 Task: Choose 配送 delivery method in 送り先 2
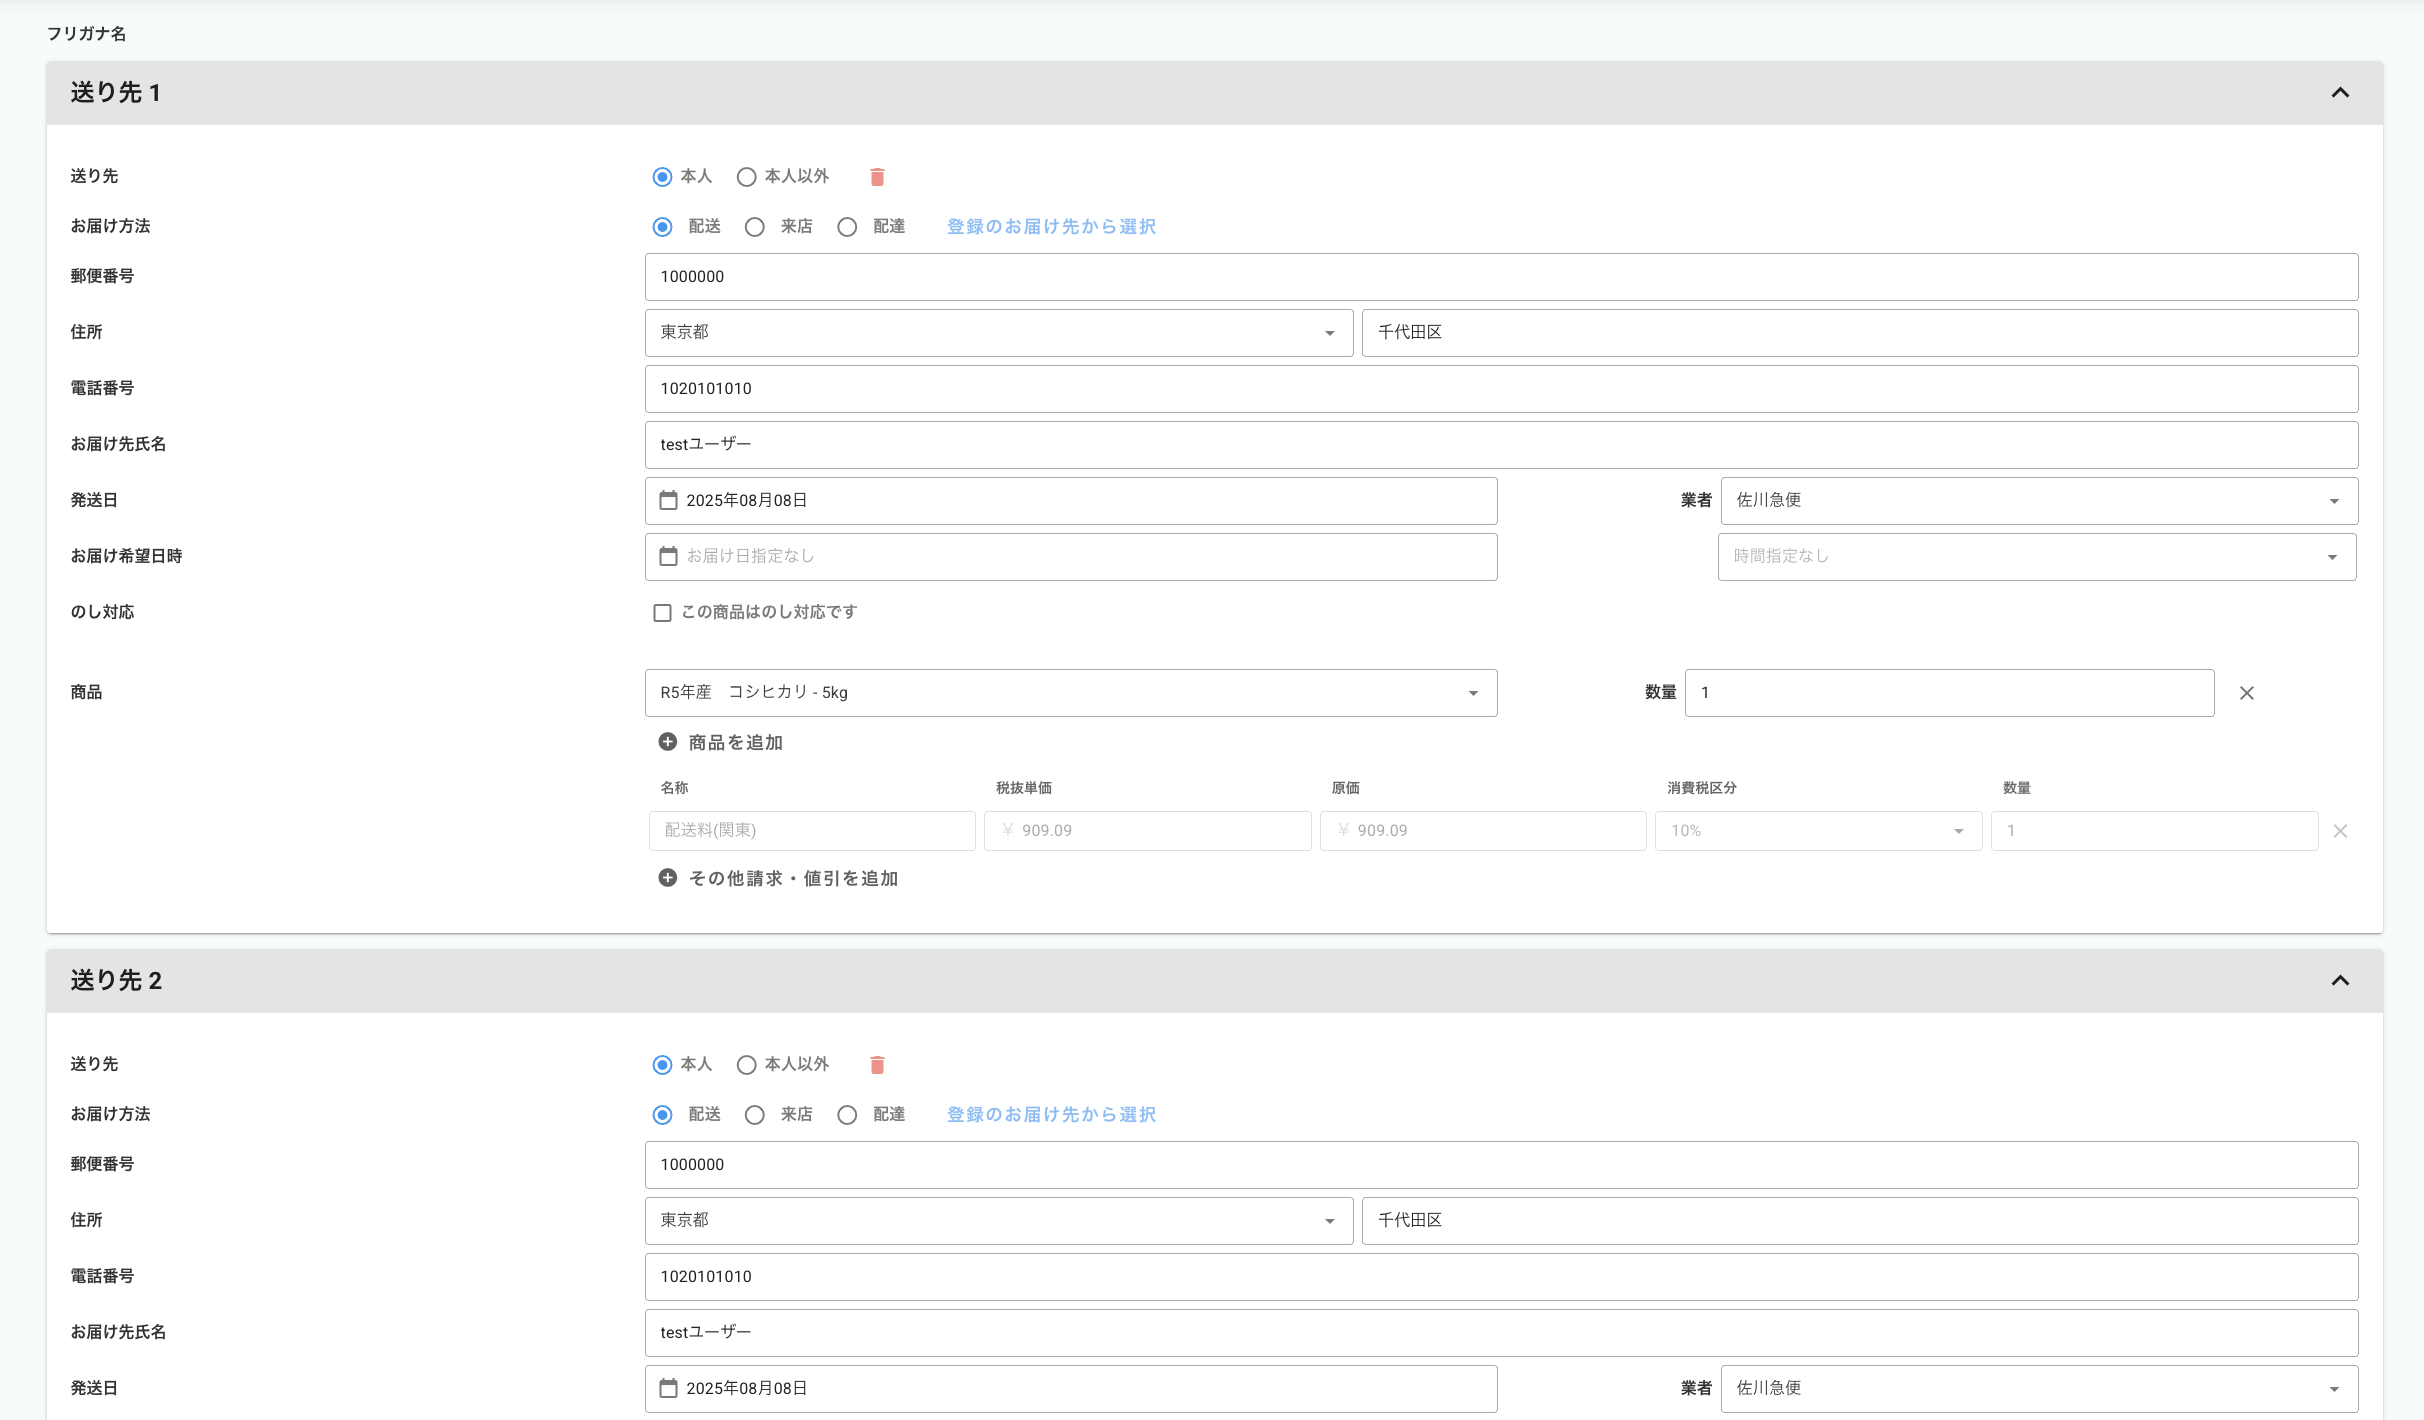click(662, 1115)
